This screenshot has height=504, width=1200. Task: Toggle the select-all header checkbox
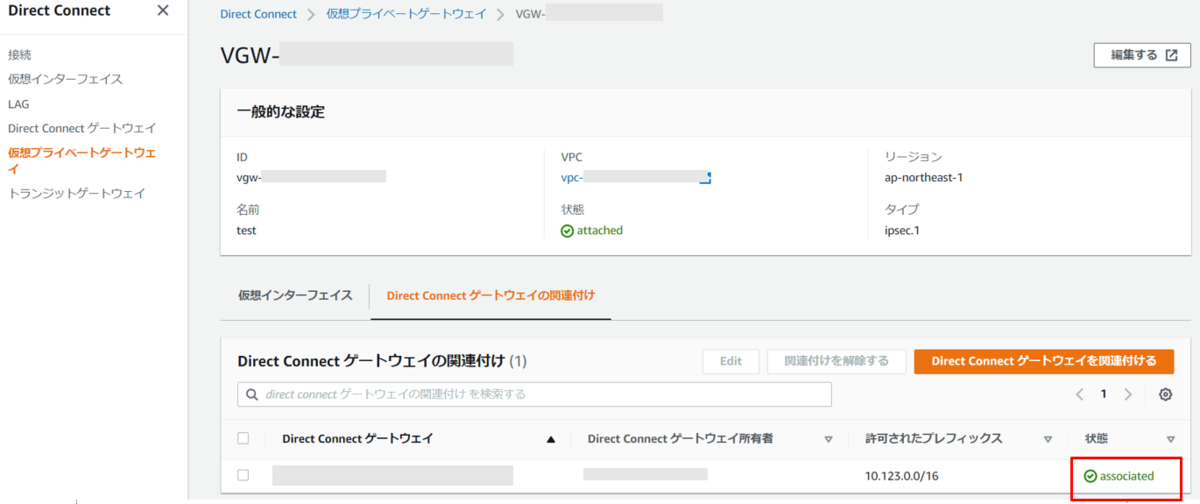click(243, 438)
